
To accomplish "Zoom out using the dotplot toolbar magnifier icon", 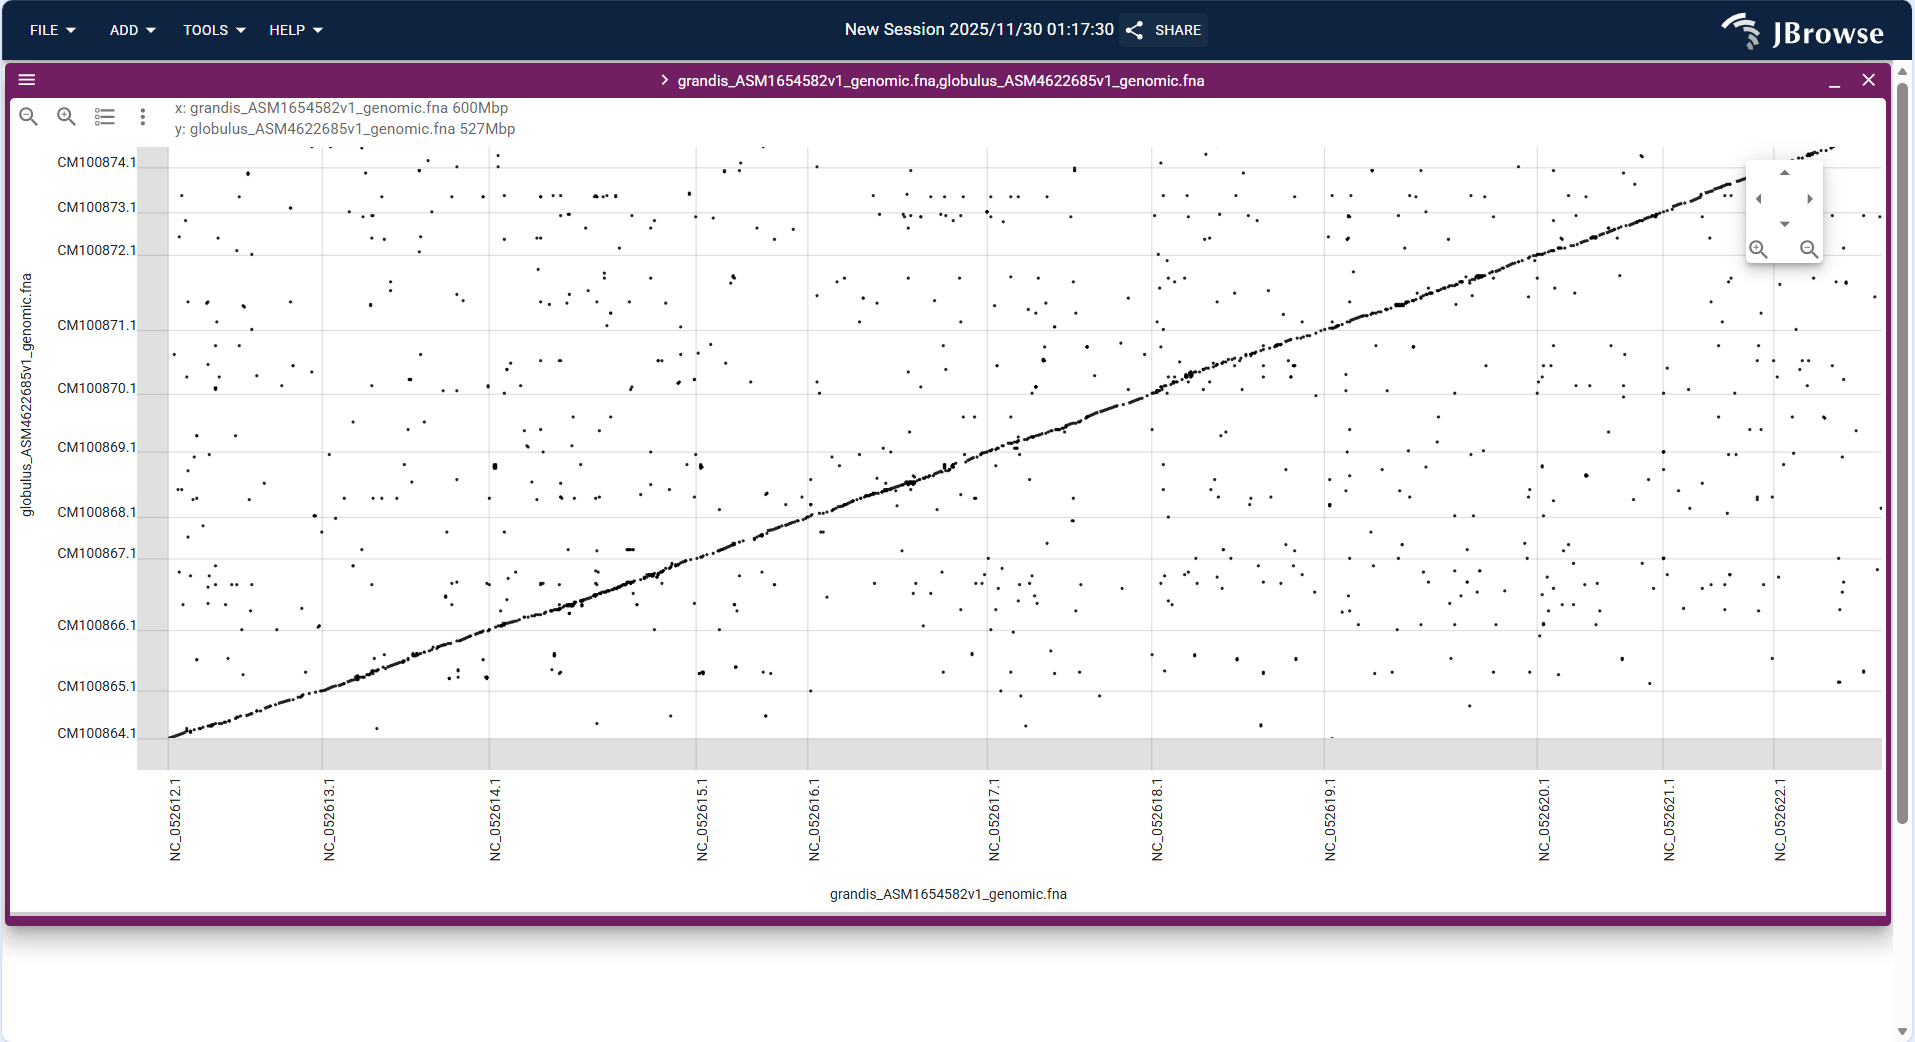I will point(28,116).
